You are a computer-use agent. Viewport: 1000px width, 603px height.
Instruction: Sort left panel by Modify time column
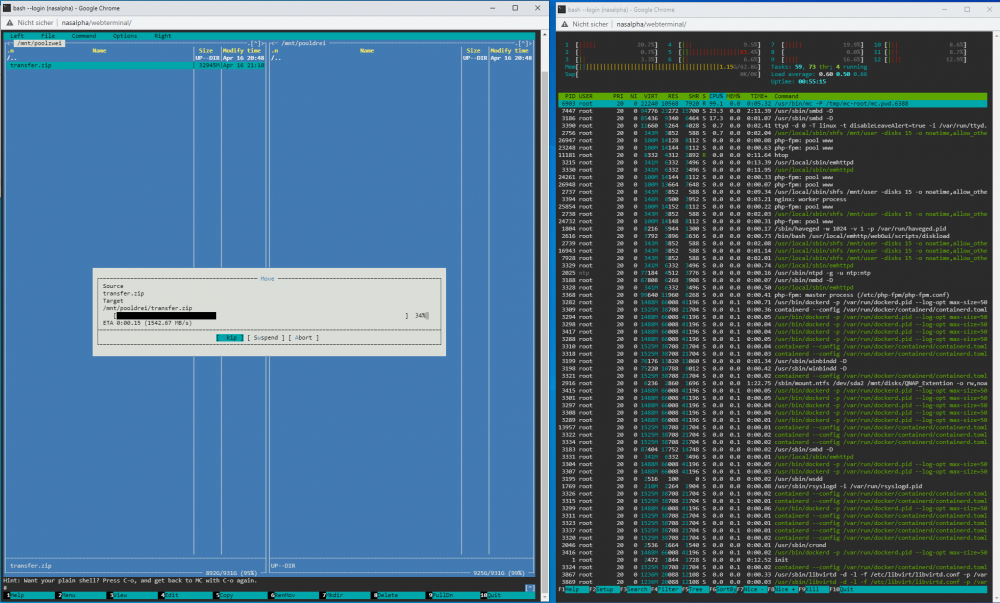242,50
